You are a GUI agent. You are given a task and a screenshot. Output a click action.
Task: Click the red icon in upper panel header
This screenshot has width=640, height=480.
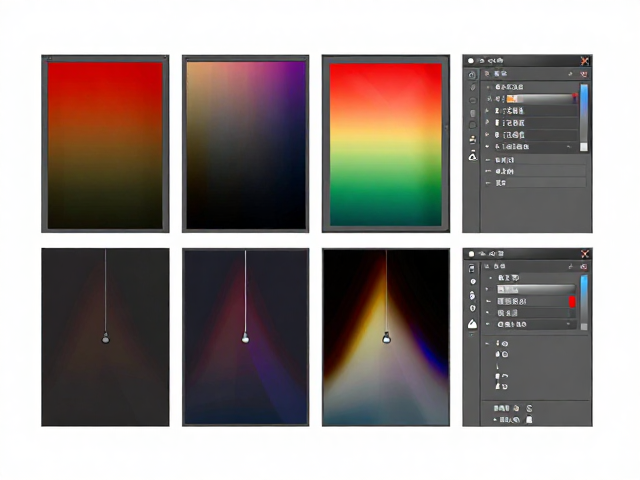tap(584, 74)
